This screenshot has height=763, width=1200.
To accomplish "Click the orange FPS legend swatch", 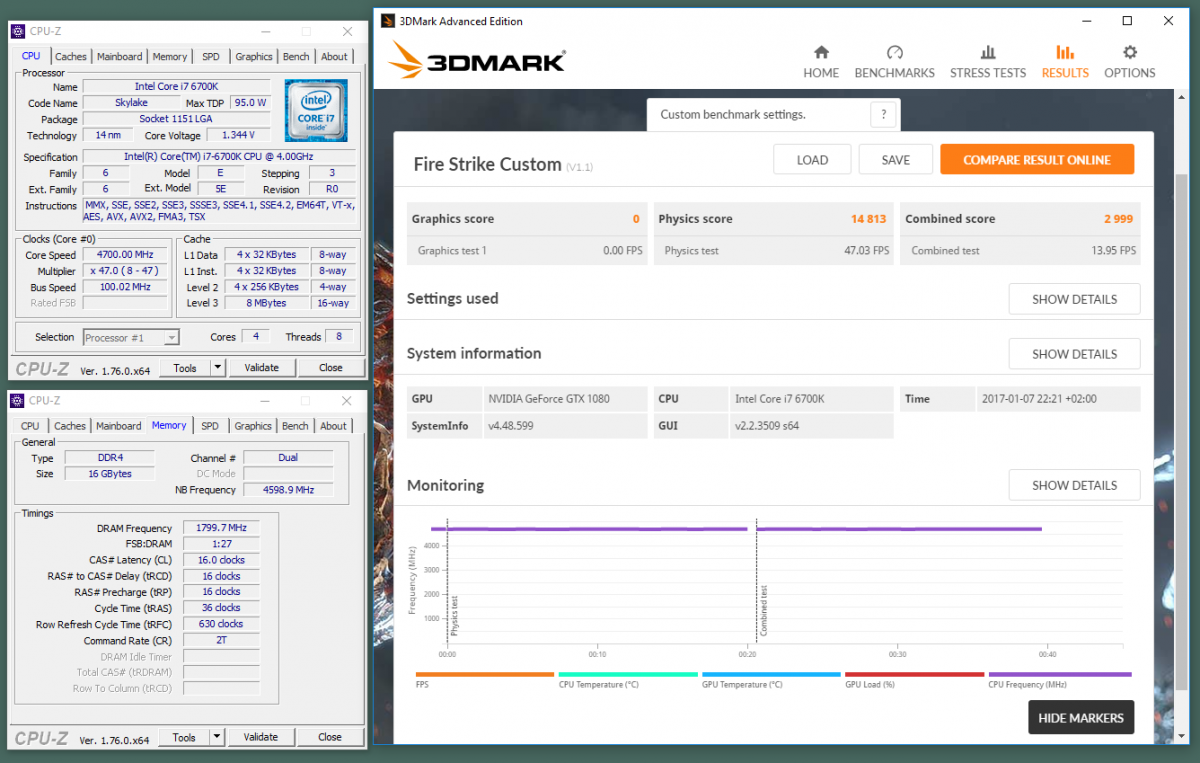I will pyautogui.click(x=485, y=675).
